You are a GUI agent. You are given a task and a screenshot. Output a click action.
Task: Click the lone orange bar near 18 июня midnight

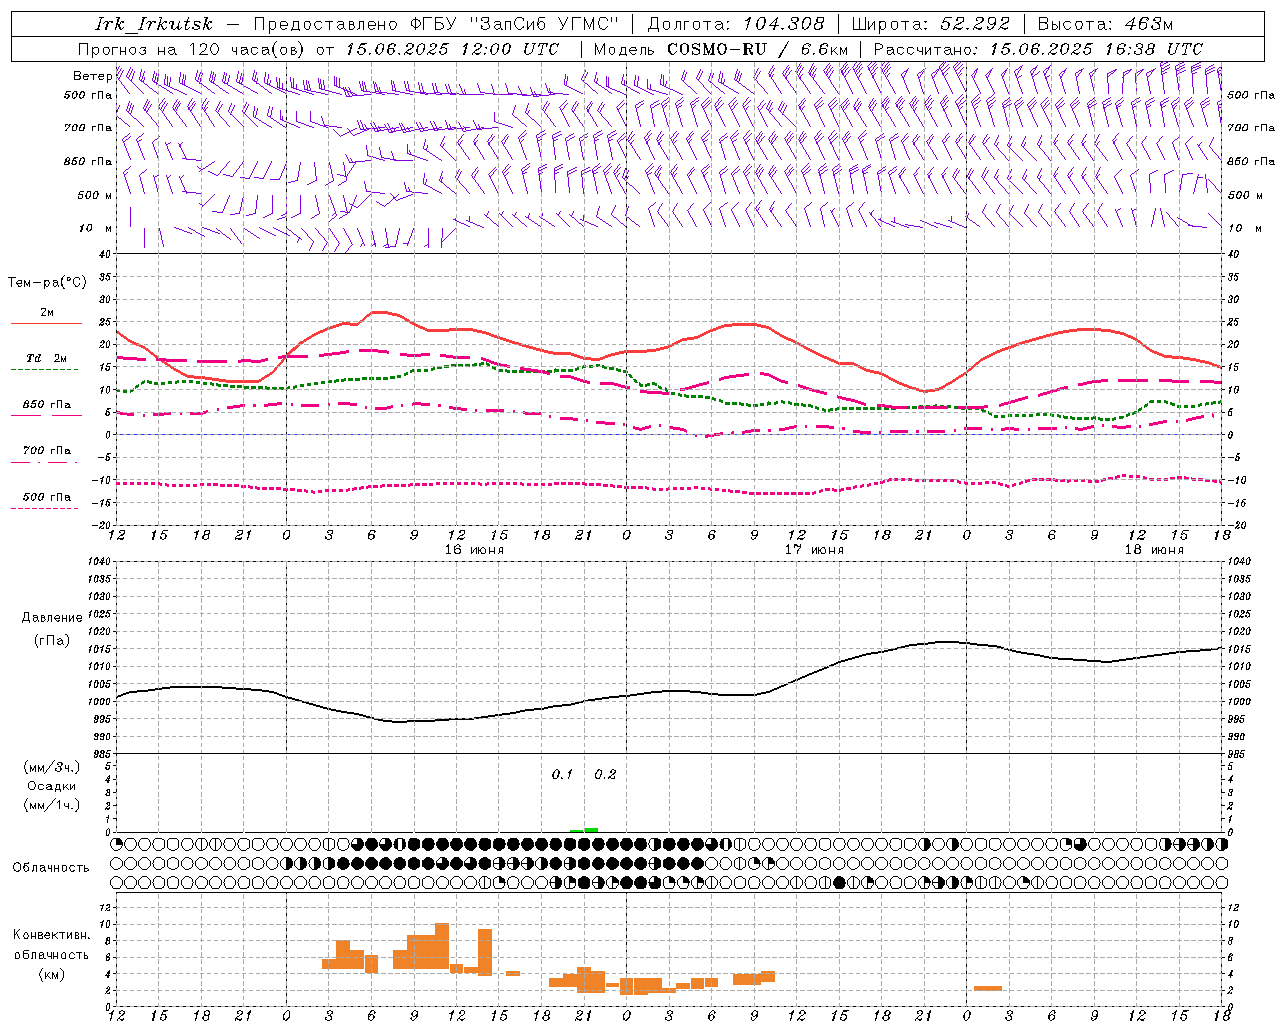(988, 988)
